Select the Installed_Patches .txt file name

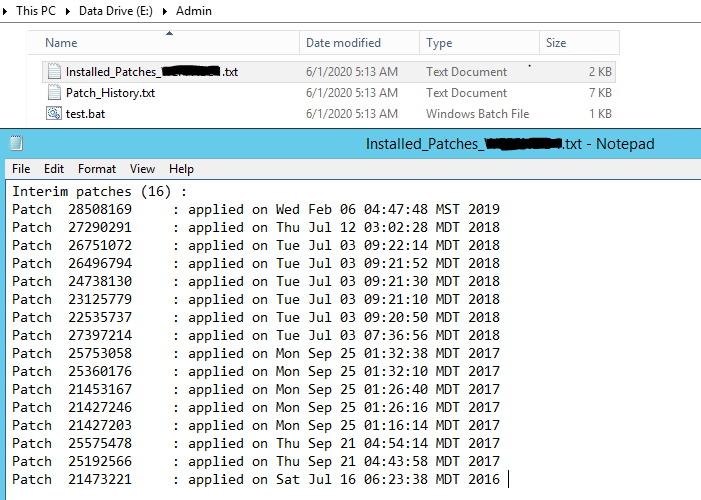[x=152, y=72]
